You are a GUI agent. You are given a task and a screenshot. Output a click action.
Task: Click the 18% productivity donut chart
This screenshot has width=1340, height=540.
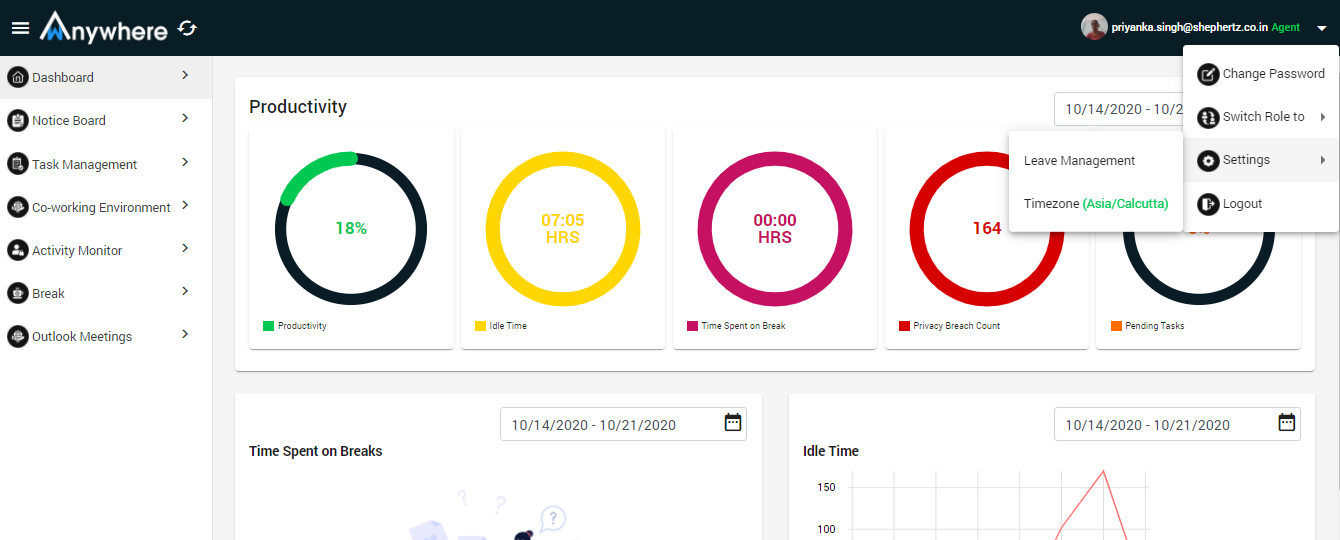351,228
